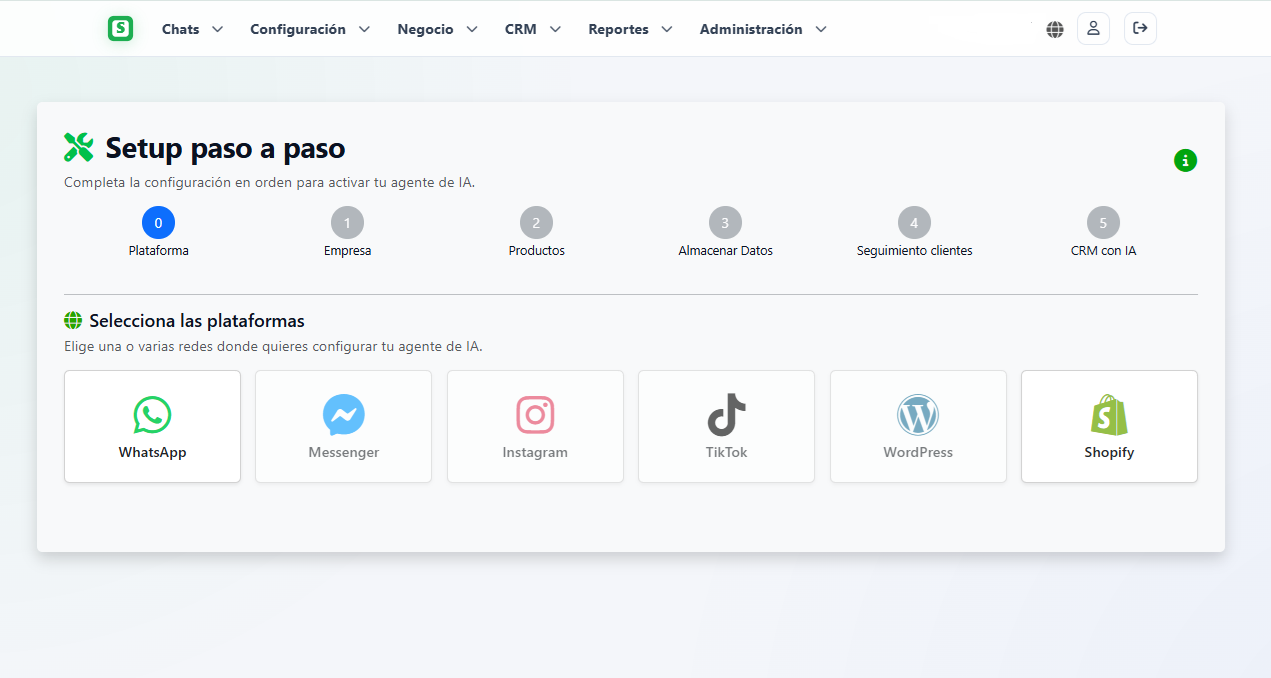
Task: Click the Elige una o varias redes text
Action: point(273,347)
